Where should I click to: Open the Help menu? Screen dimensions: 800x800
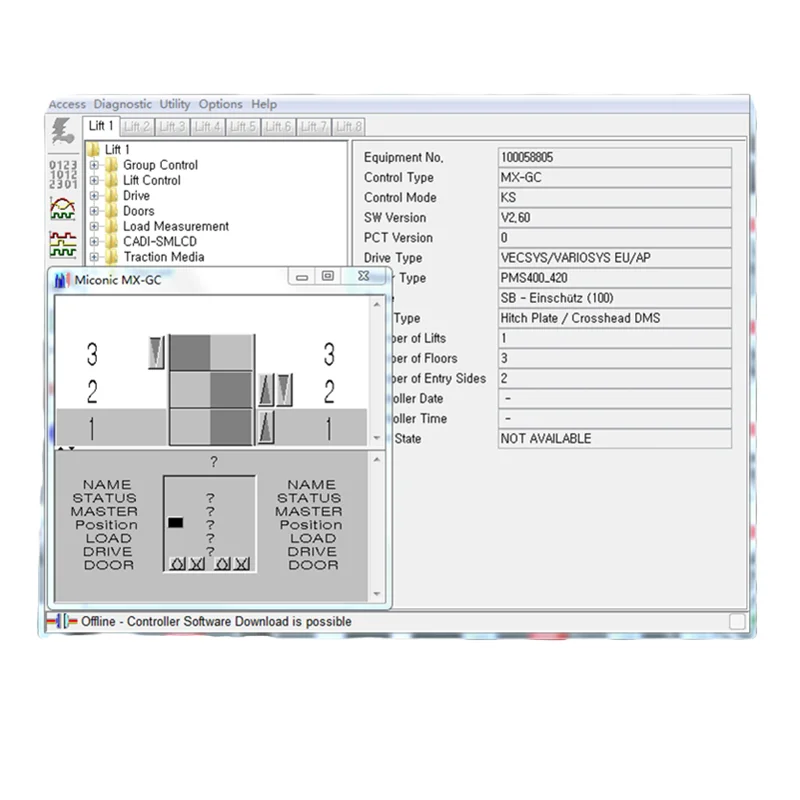pos(264,104)
